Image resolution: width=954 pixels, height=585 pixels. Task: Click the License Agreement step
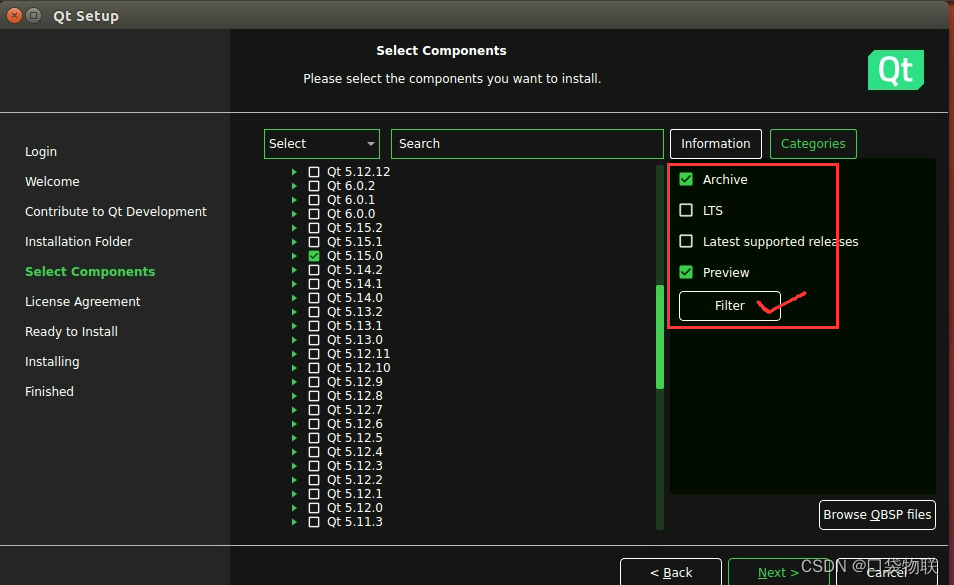click(x=83, y=302)
